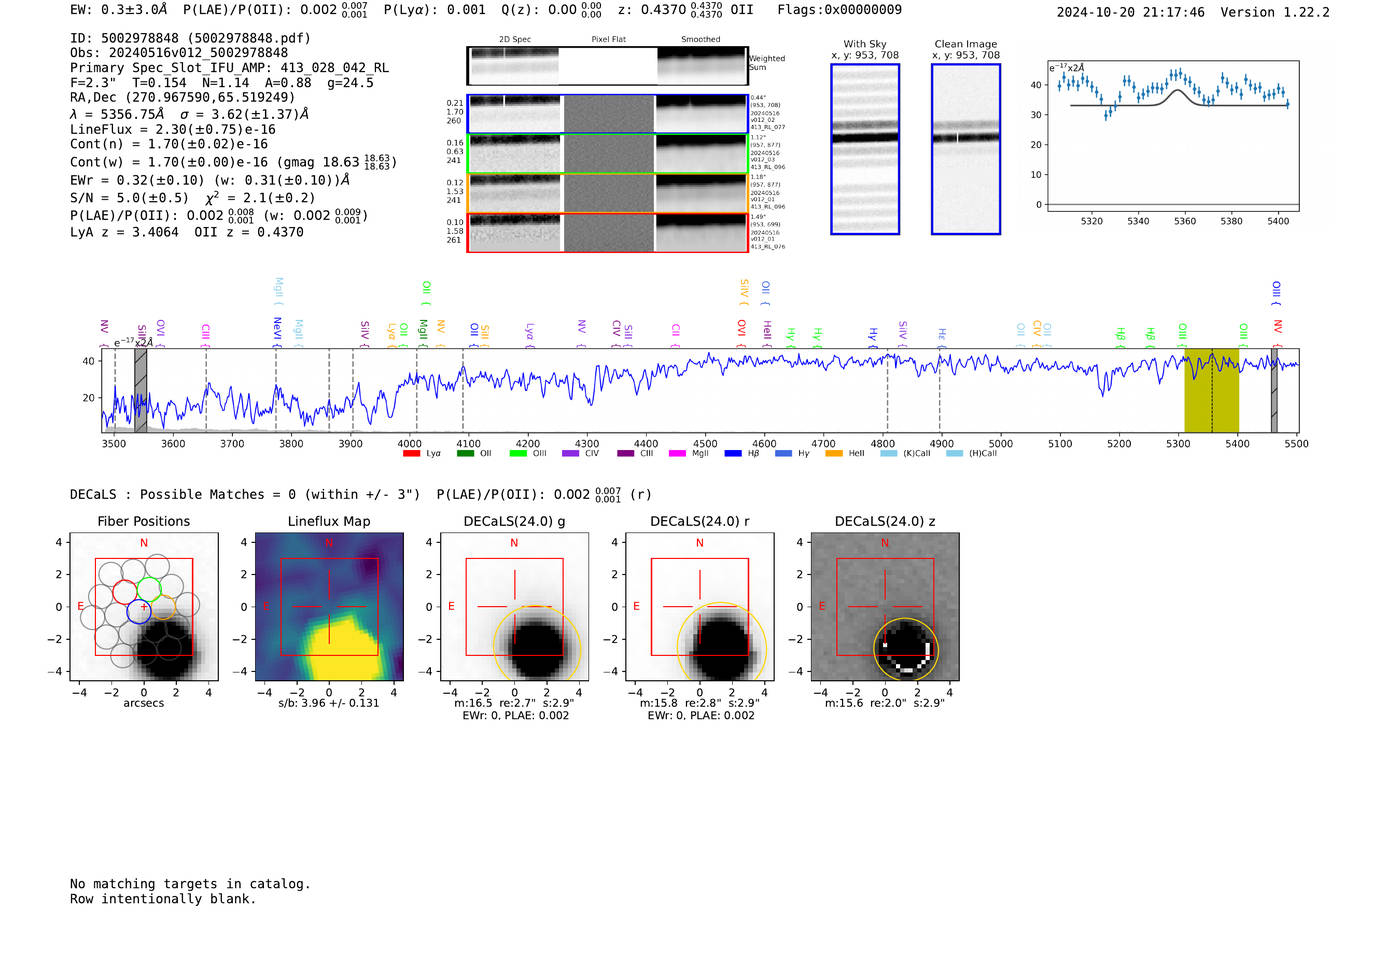This screenshot has width=1400, height=953.
Task: Click the header 'P(Lyα): 0.001' value
Action: click(x=434, y=10)
